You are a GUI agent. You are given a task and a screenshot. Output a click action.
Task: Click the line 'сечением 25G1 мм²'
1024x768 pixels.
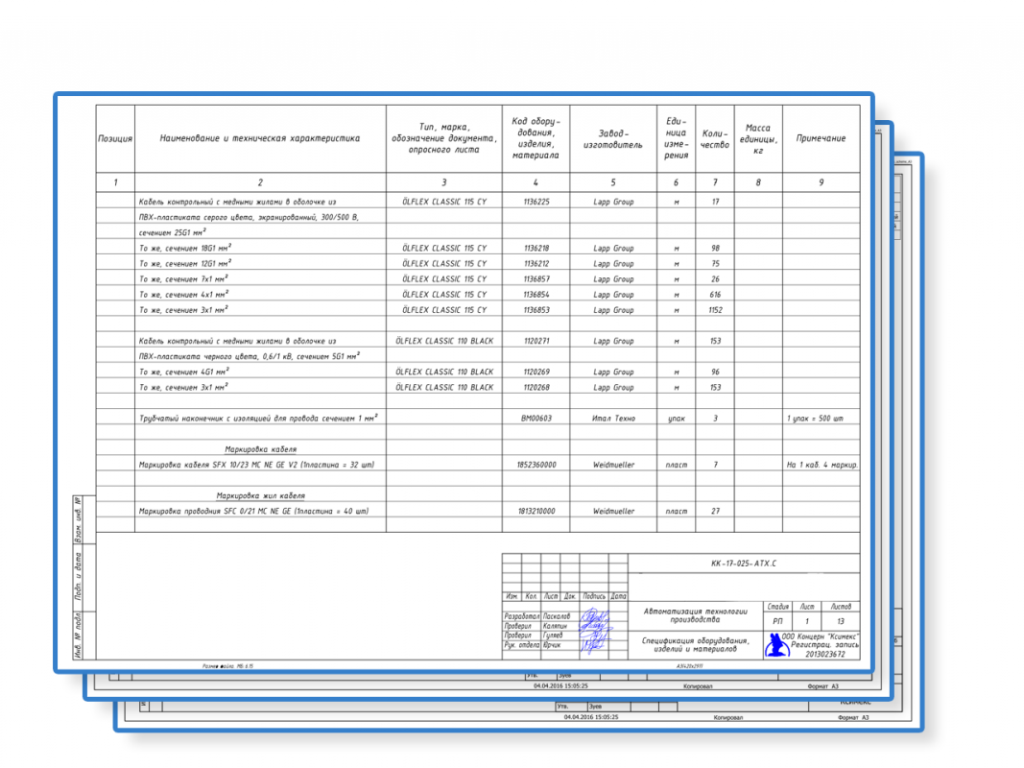click(172, 232)
